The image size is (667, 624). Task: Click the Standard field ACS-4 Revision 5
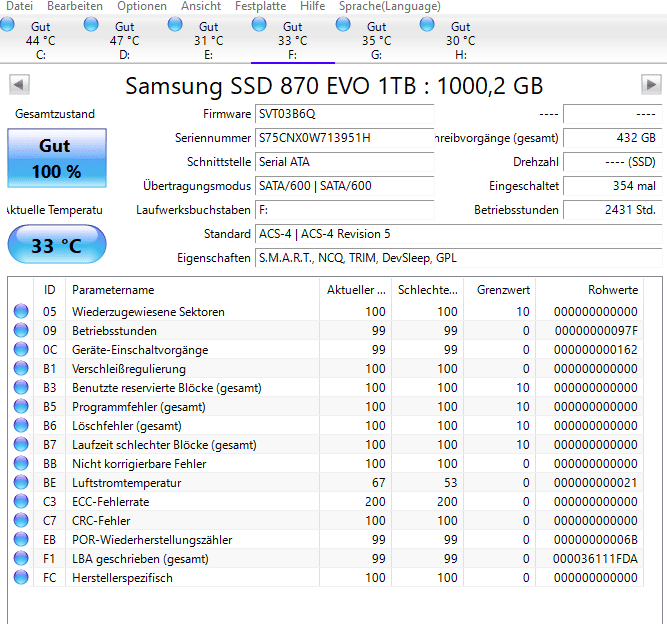click(458, 234)
